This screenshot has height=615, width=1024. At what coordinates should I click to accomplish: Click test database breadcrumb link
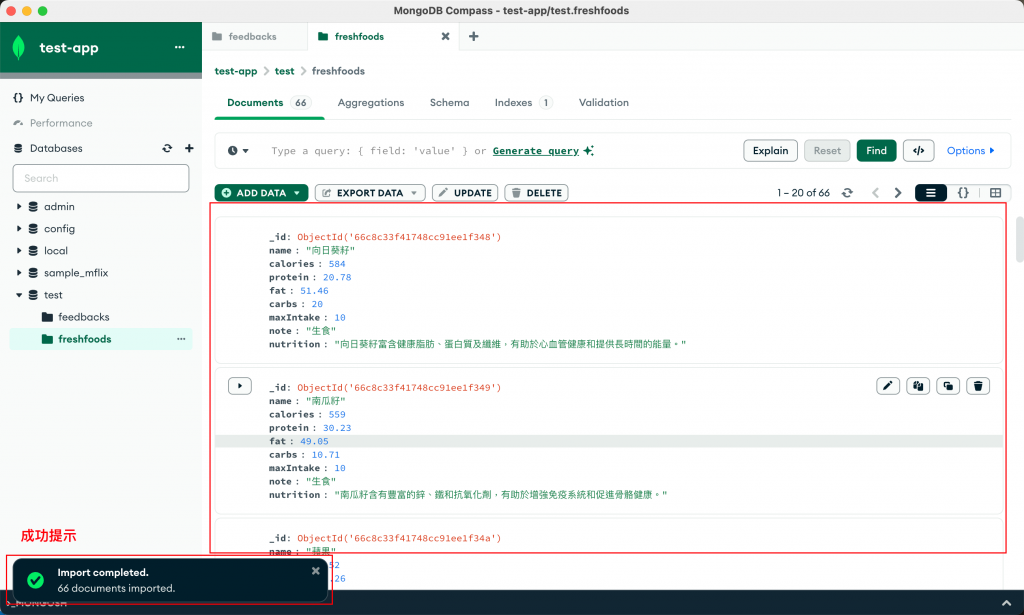pyautogui.click(x=284, y=71)
